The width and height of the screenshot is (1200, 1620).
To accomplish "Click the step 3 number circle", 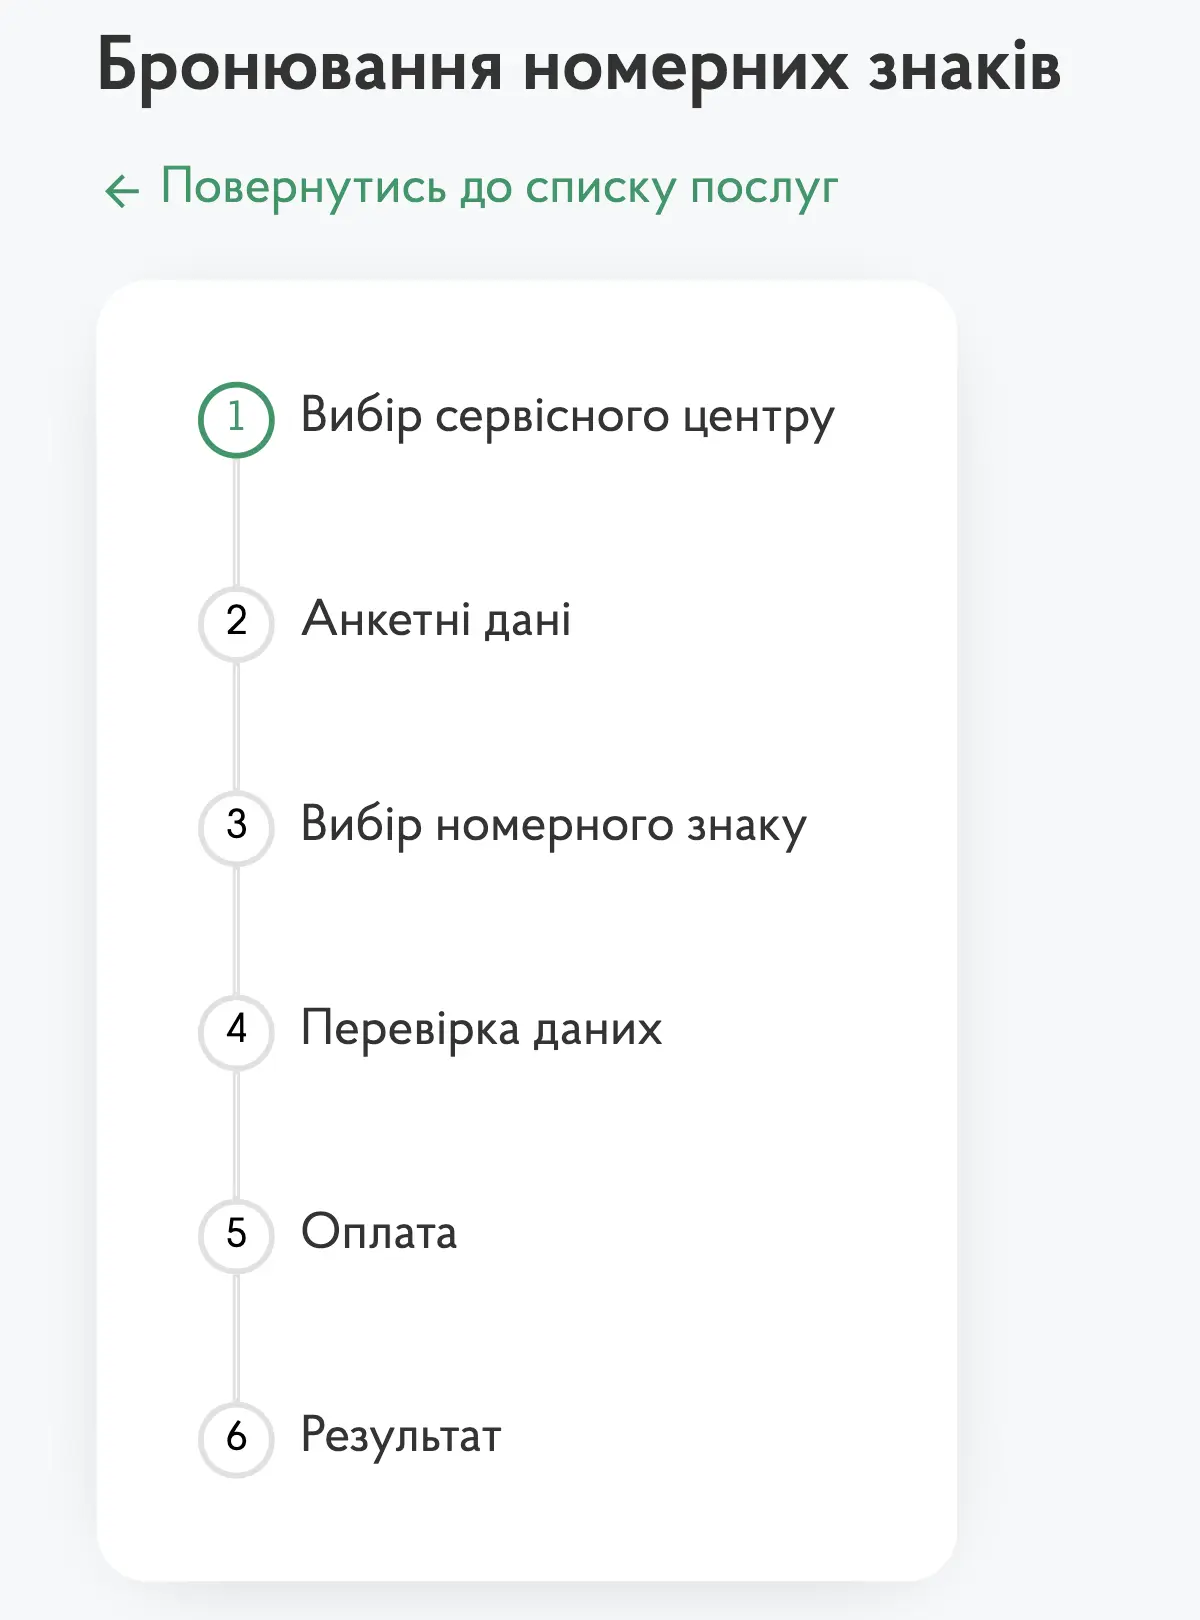I will [236, 827].
